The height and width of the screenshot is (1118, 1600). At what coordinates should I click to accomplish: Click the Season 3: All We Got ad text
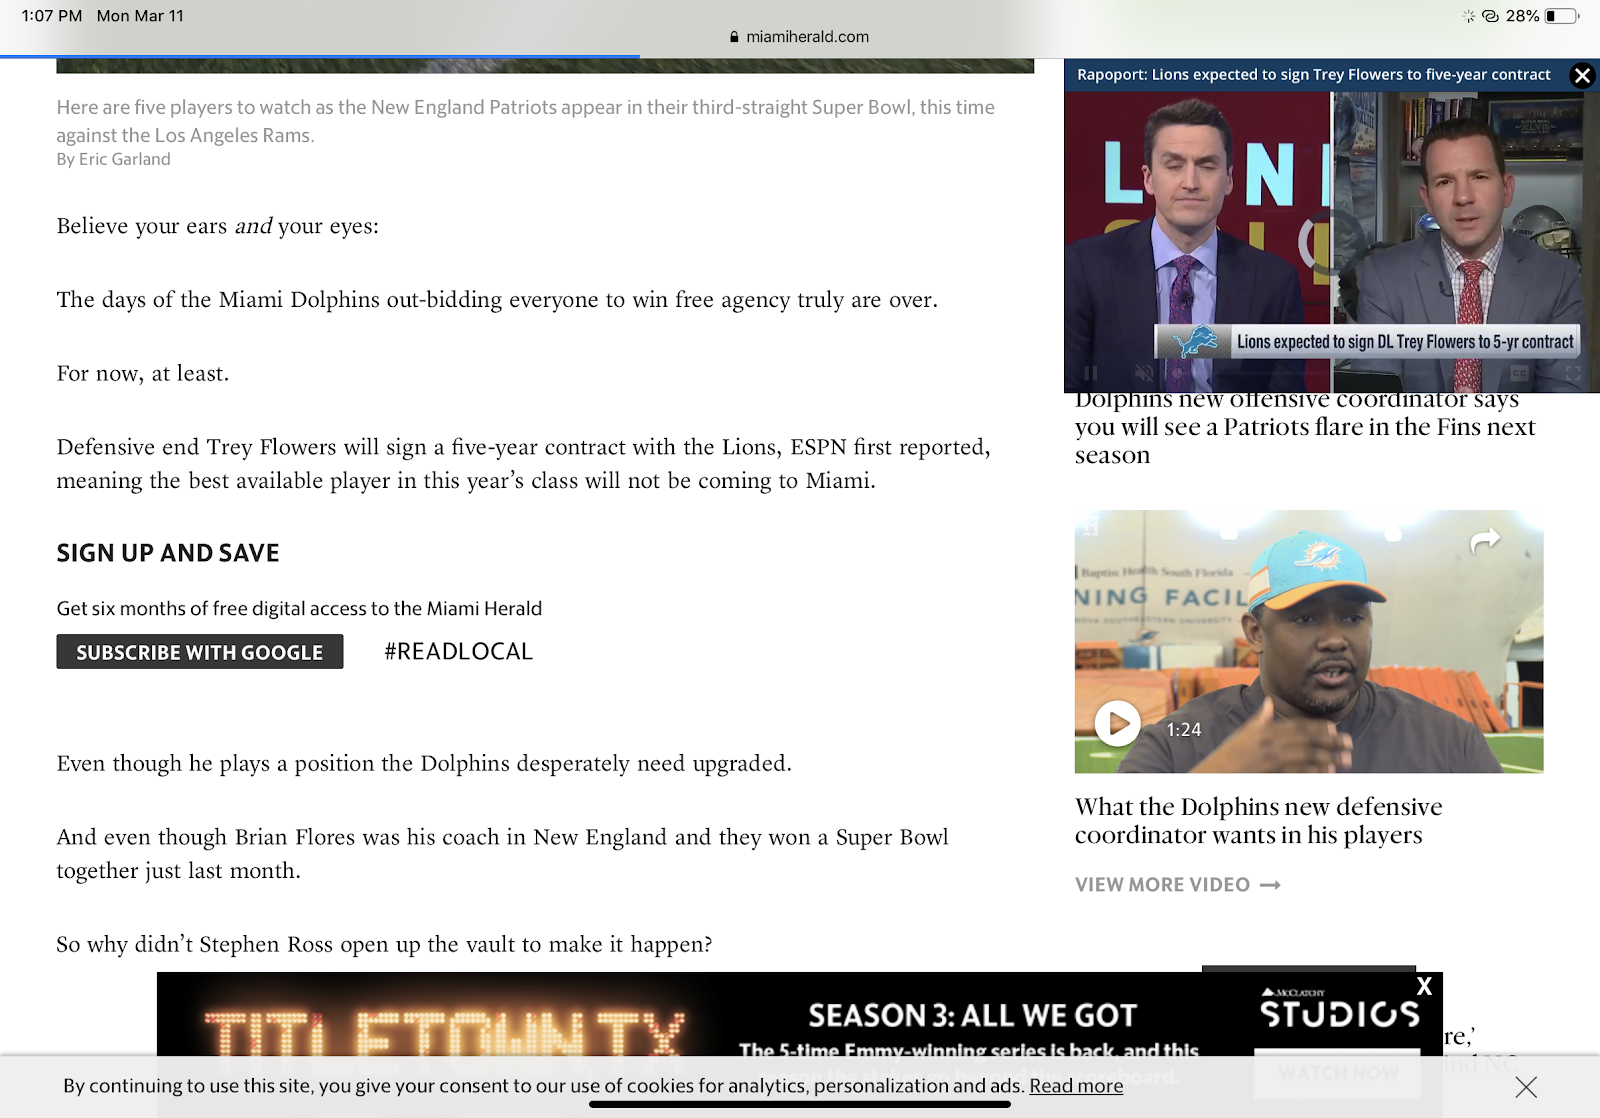coord(972,1016)
